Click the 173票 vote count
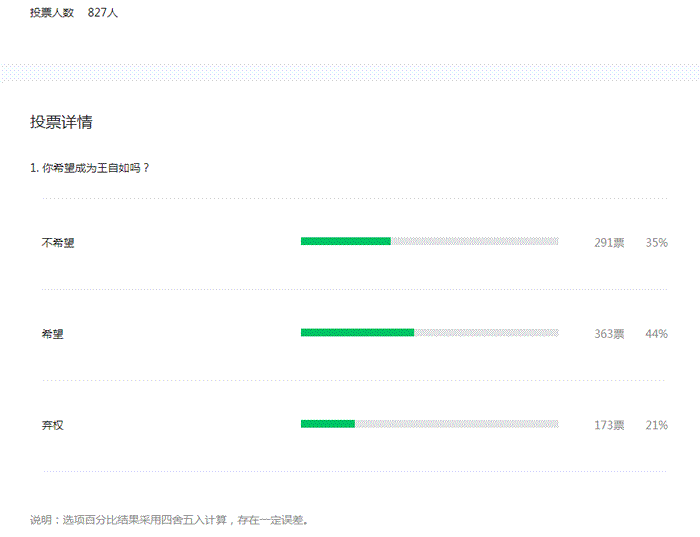Viewport: 700px width, 537px height. coord(609,425)
